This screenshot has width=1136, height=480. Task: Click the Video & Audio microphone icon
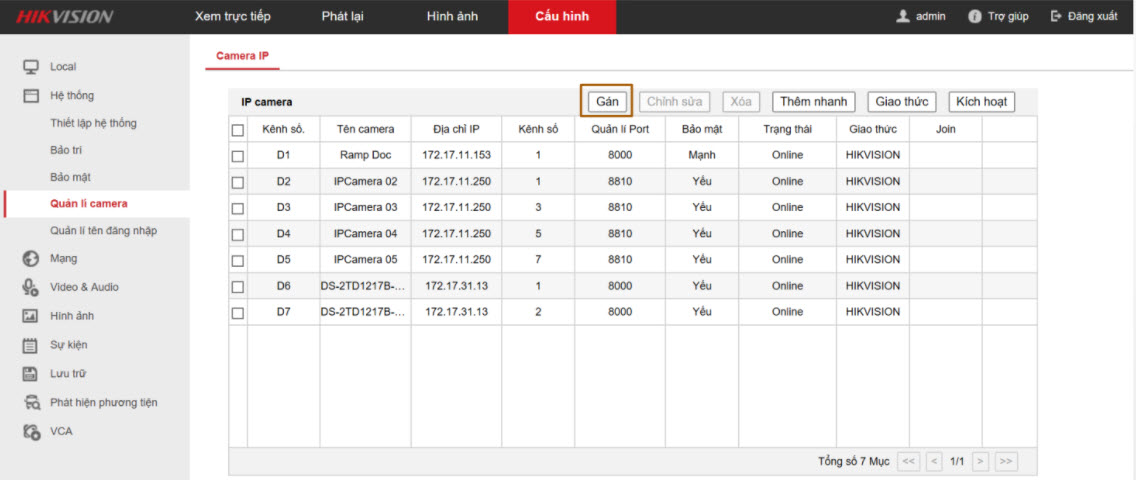(x=31, y=287)
